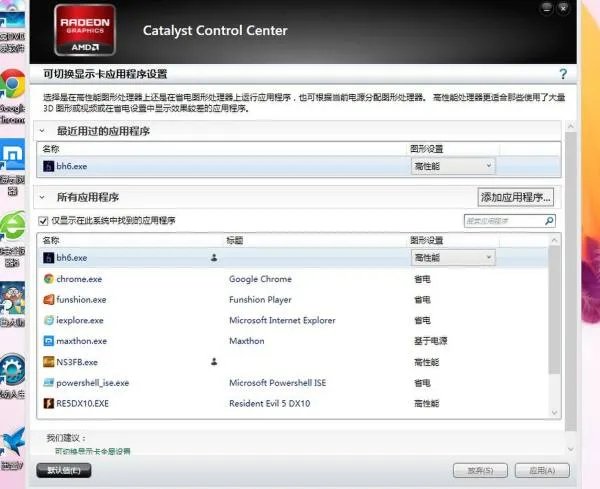Click the NS3FB.exe icon in list
This screenshot has width=600, height=489.
pos(48,362)
